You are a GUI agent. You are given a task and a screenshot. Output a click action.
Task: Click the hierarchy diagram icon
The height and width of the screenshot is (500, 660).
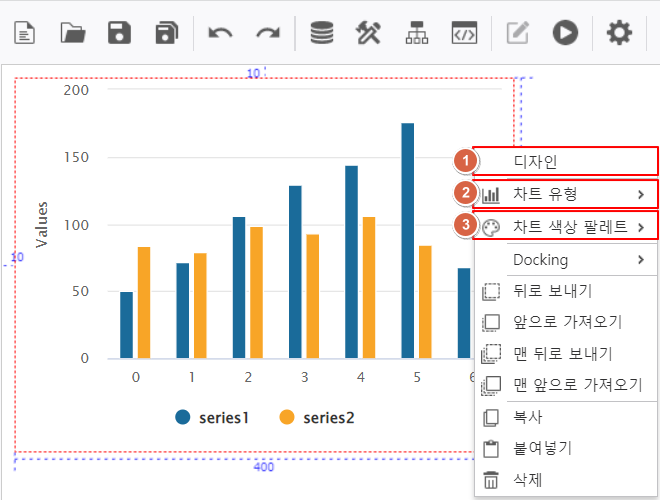click(416, 32)
